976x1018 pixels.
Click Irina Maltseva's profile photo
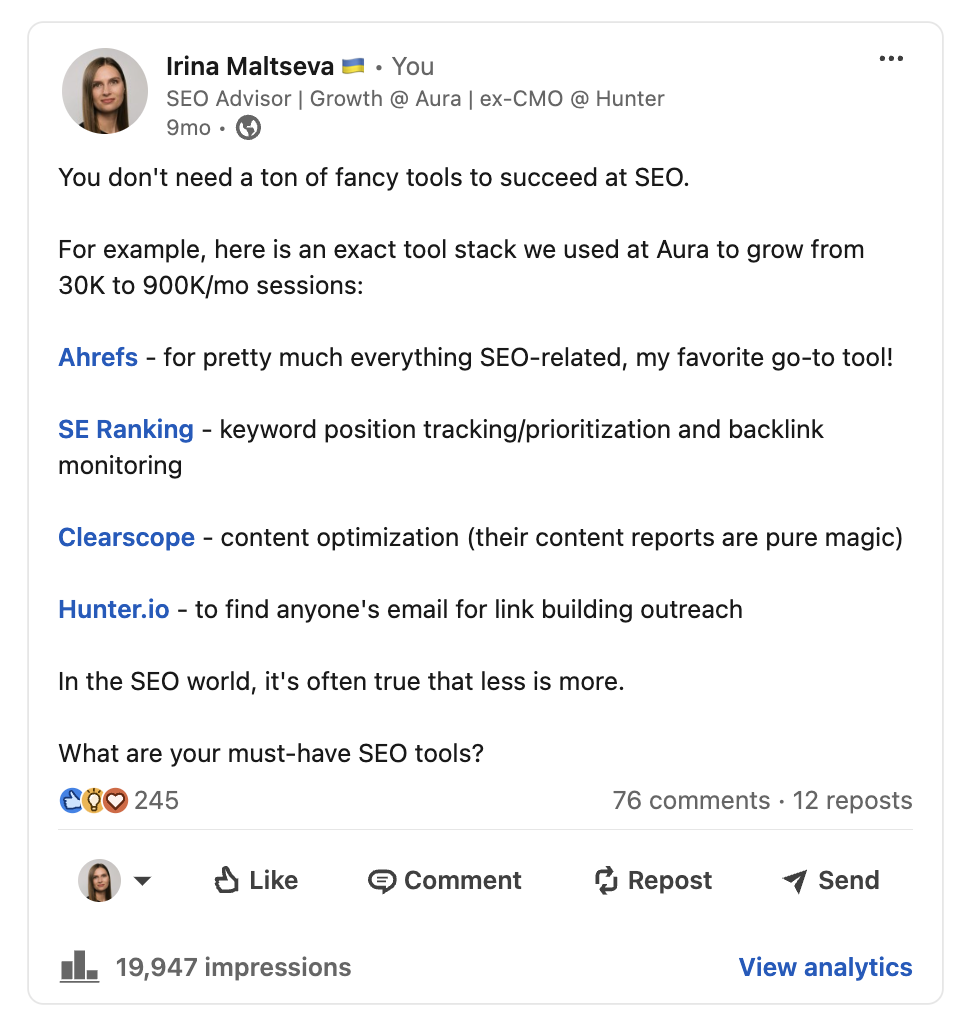[x=105, y=91]
